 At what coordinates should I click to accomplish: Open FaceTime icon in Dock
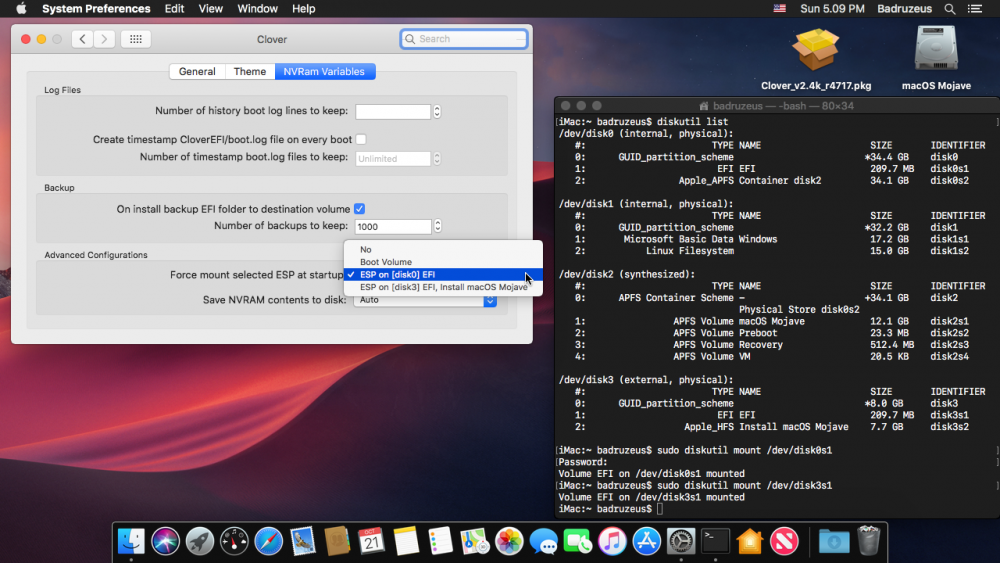pyautogui.click(x=578, y=541)
